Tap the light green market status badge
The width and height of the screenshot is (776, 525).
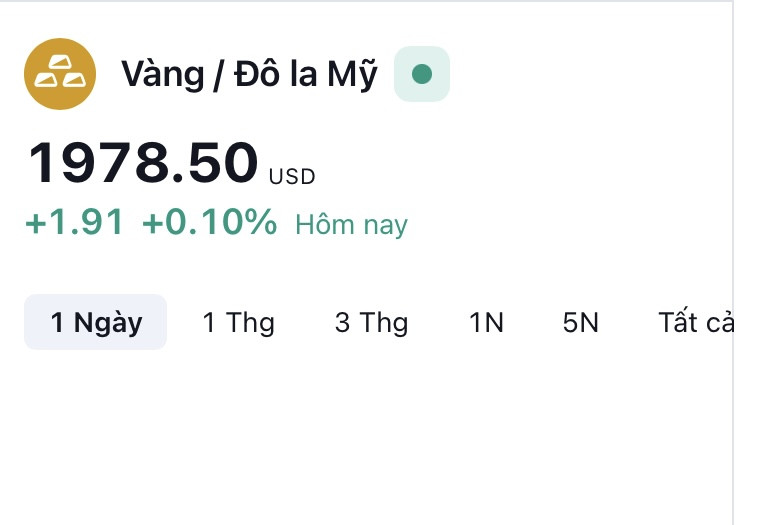click(x=422, y=74)
